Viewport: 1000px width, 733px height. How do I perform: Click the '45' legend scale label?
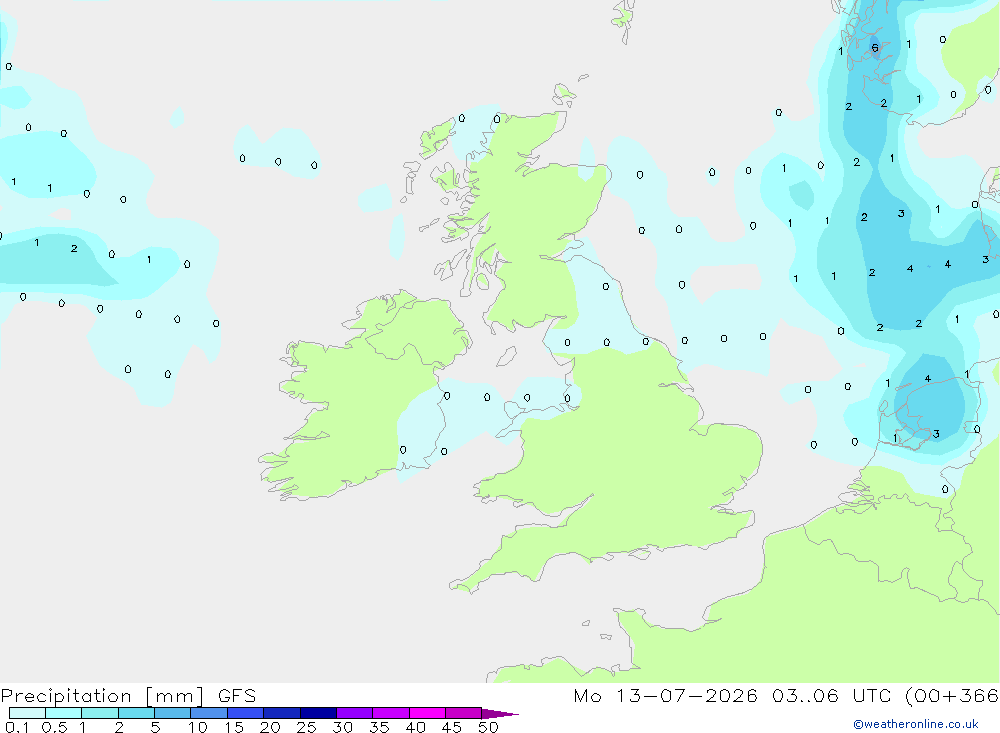click(452, 727)
